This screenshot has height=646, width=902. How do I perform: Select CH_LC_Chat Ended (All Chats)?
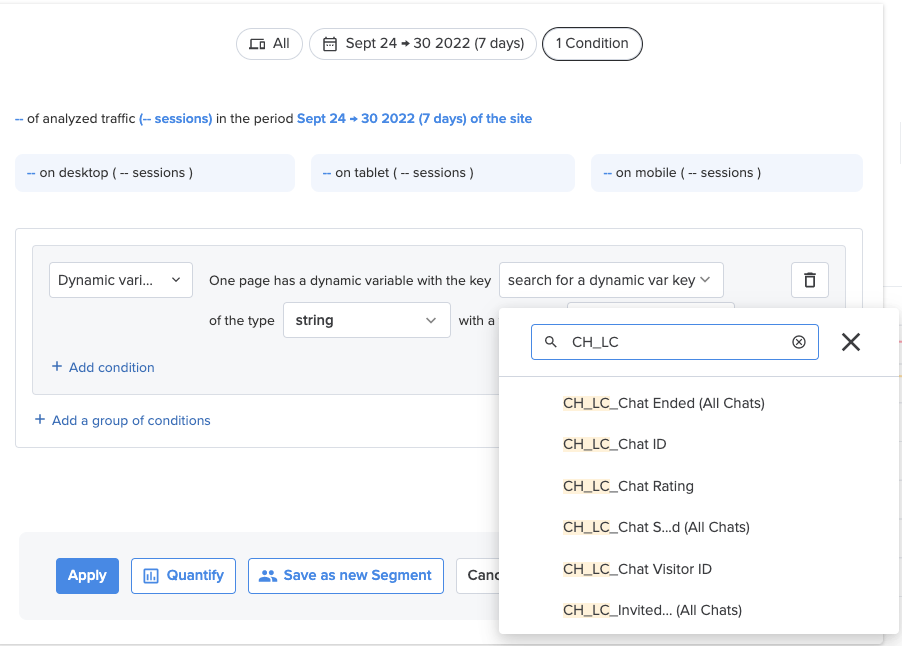click(663, 403)
